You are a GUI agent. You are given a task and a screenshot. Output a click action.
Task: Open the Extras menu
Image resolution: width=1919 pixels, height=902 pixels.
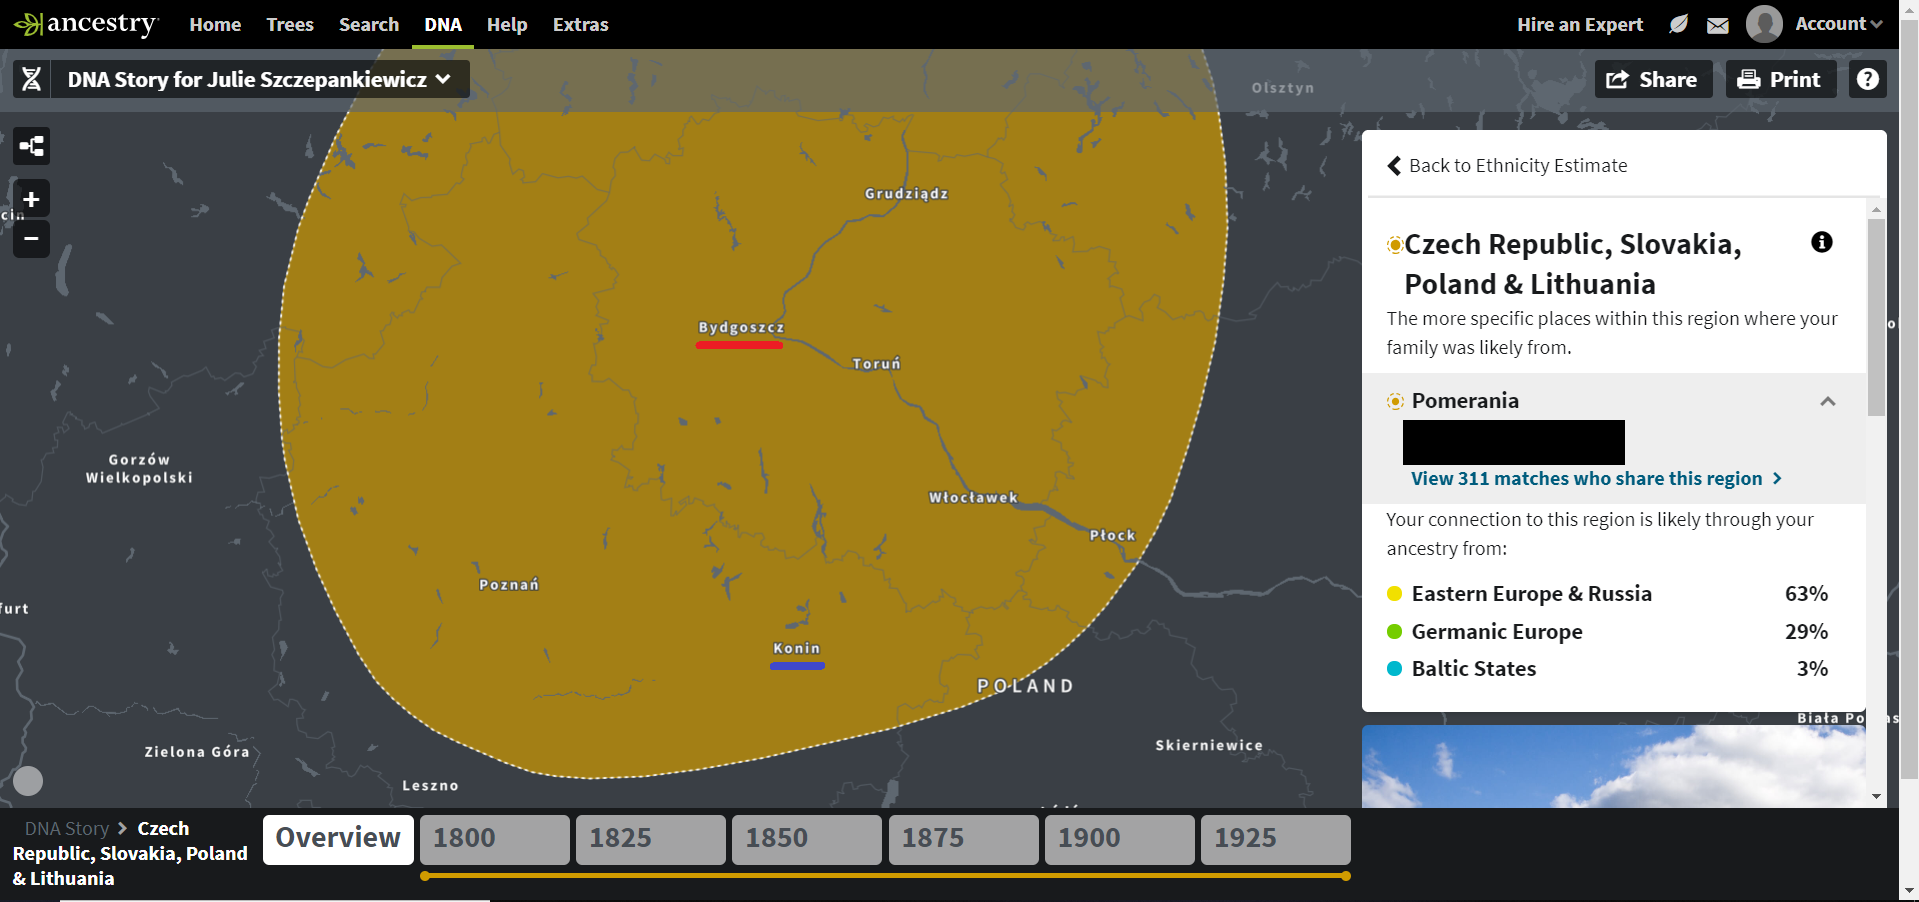[580, 24]
